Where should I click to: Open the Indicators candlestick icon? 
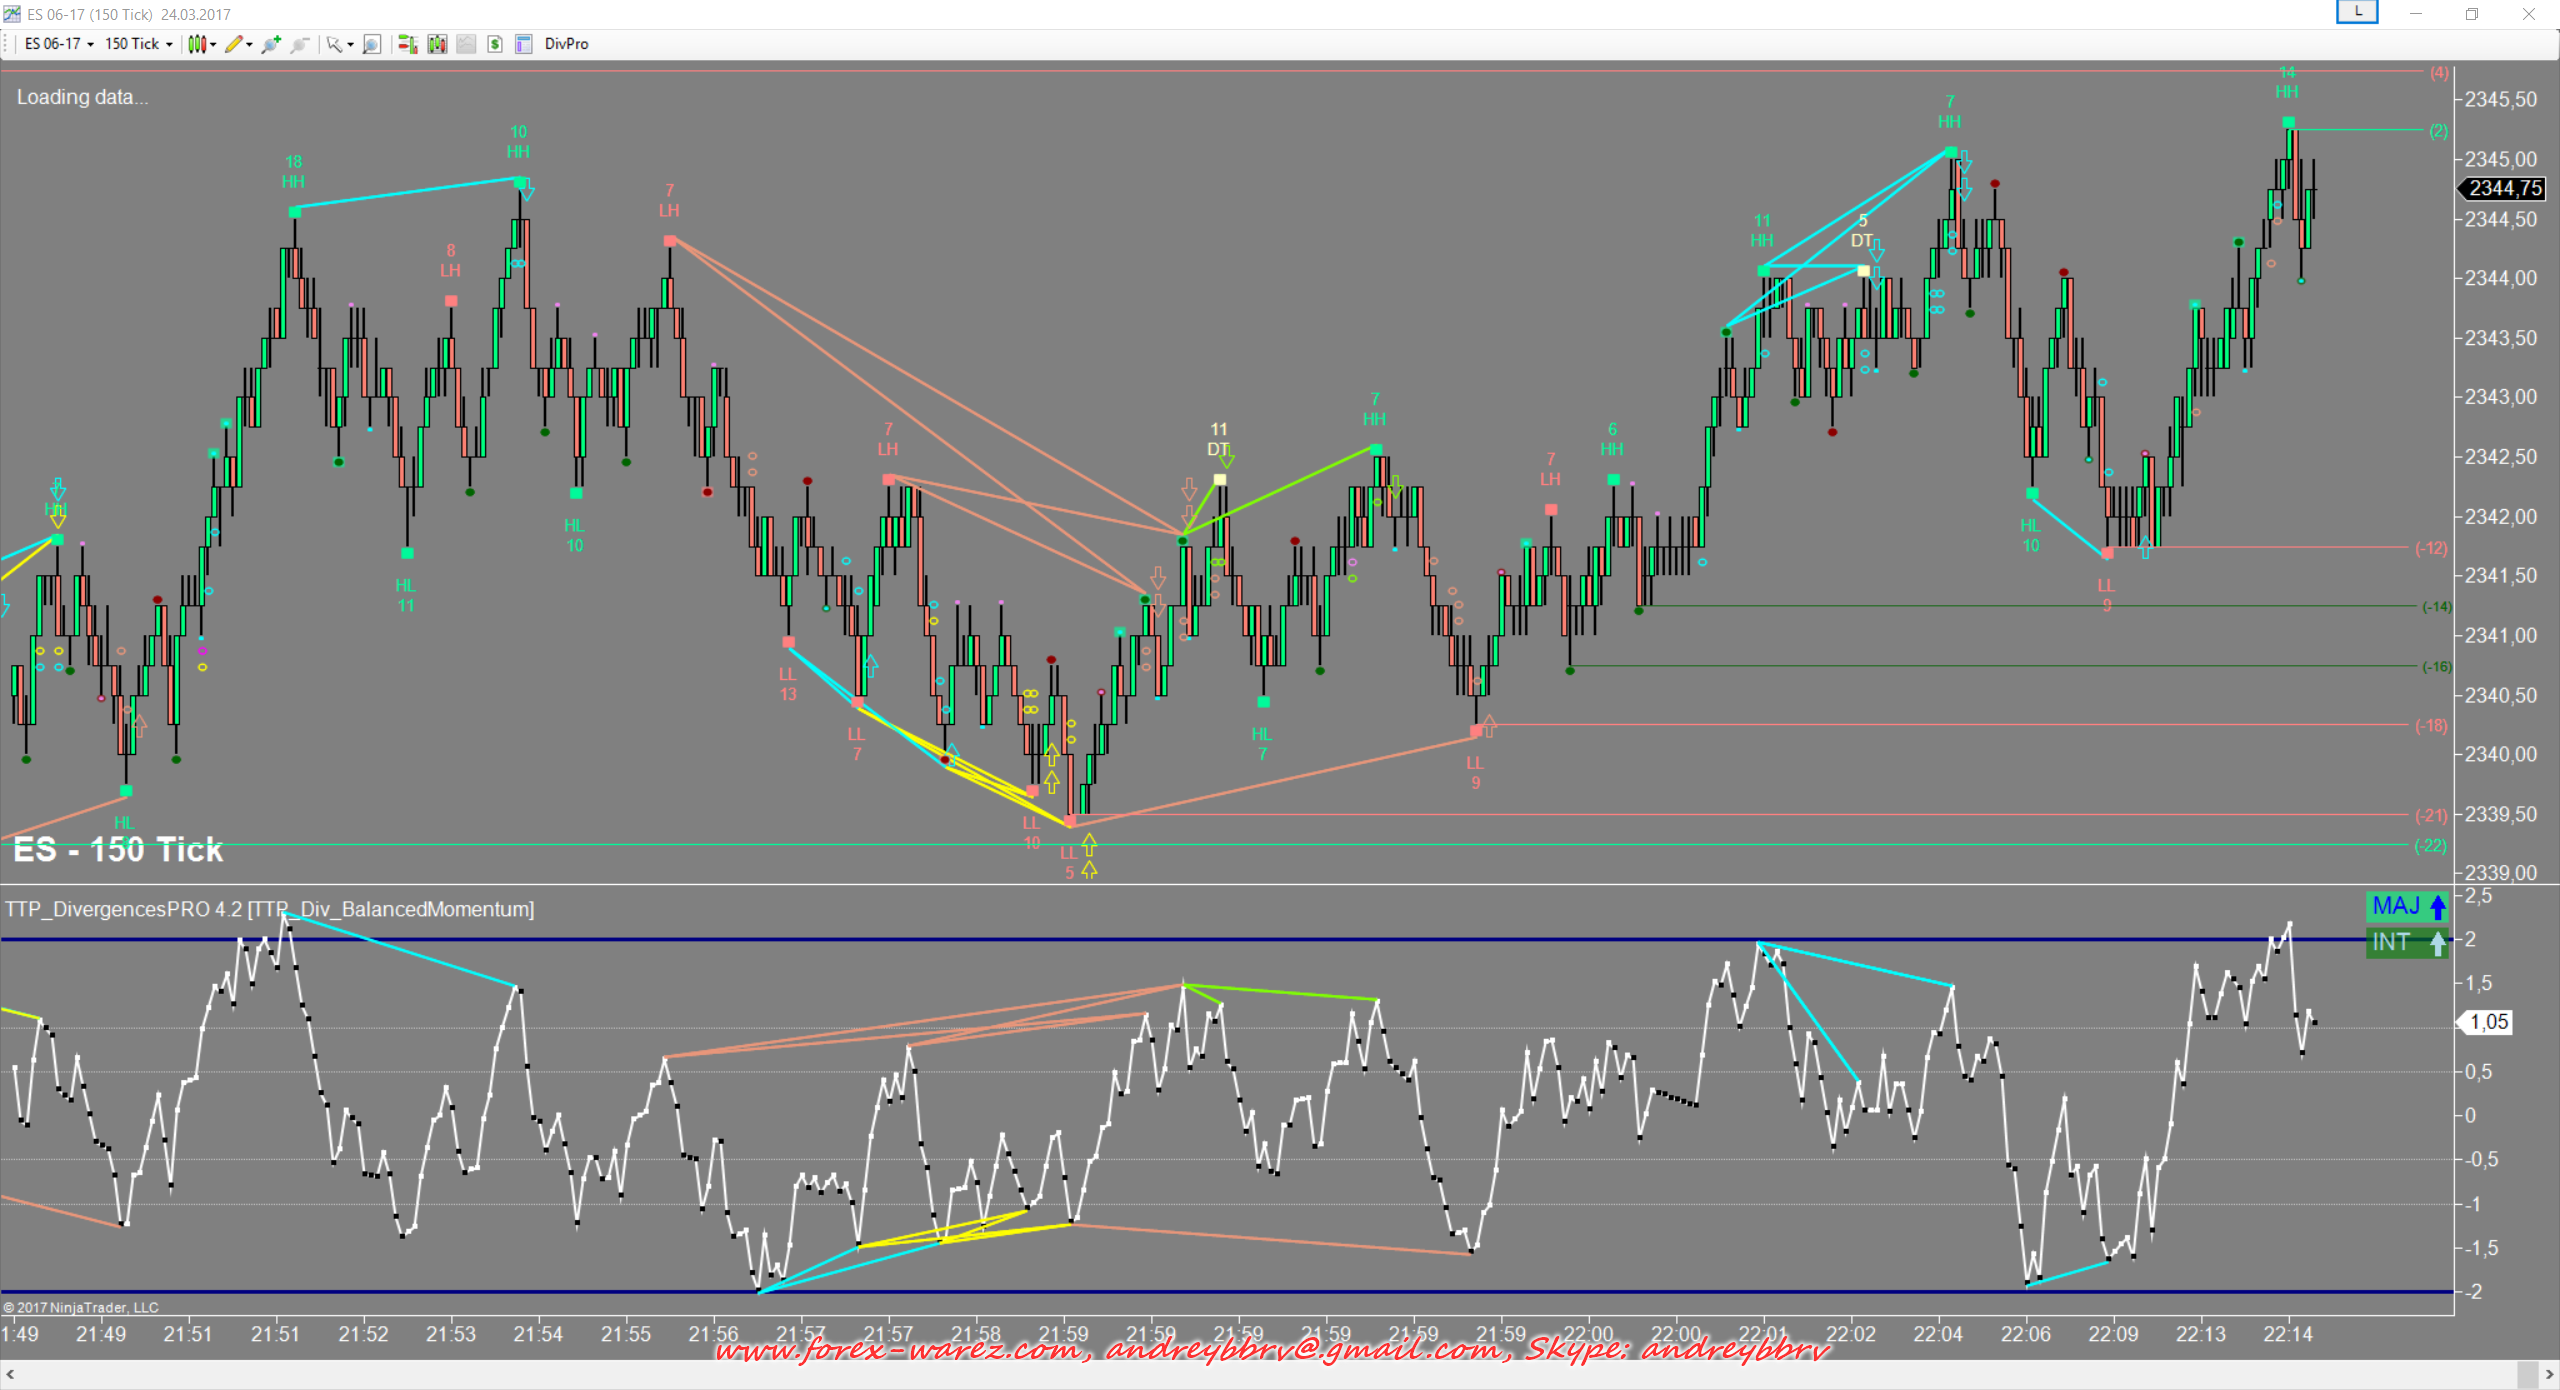[x=437, y=44]
